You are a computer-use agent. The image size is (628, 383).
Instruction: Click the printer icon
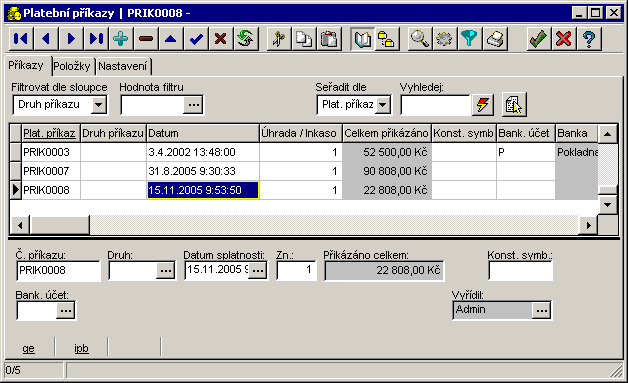[495, 39]
